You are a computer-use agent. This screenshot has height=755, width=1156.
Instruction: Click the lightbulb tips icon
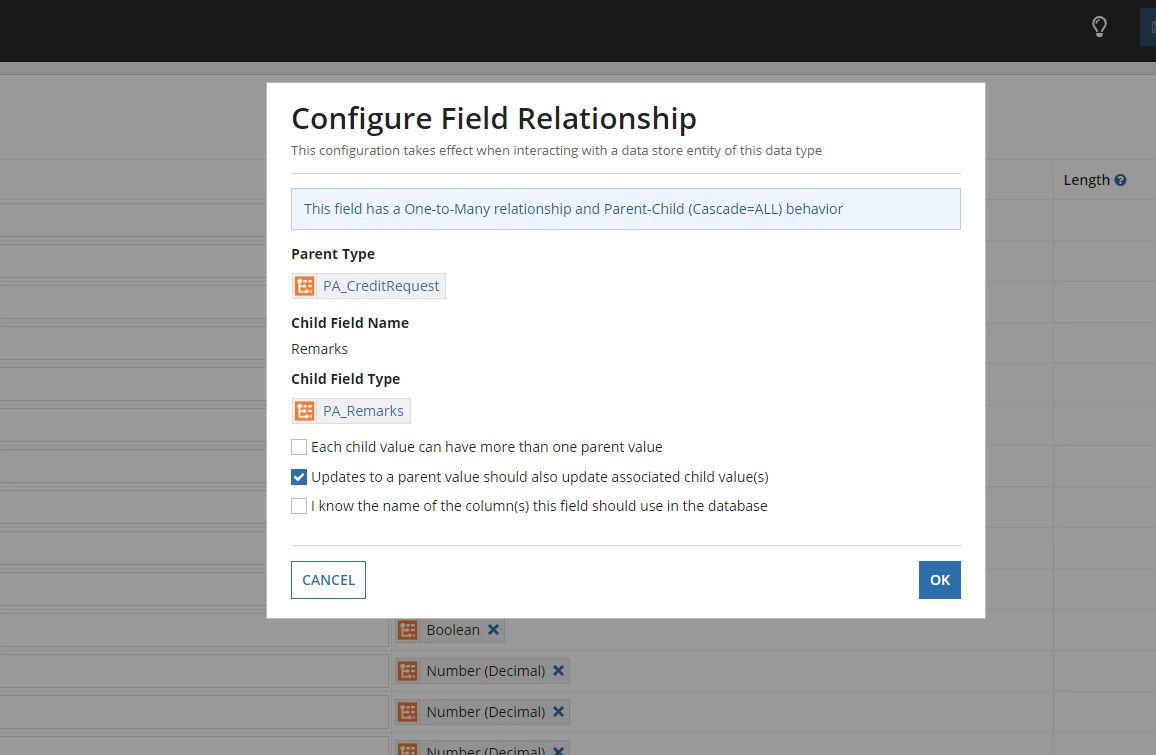click(x=1099, y=27)
